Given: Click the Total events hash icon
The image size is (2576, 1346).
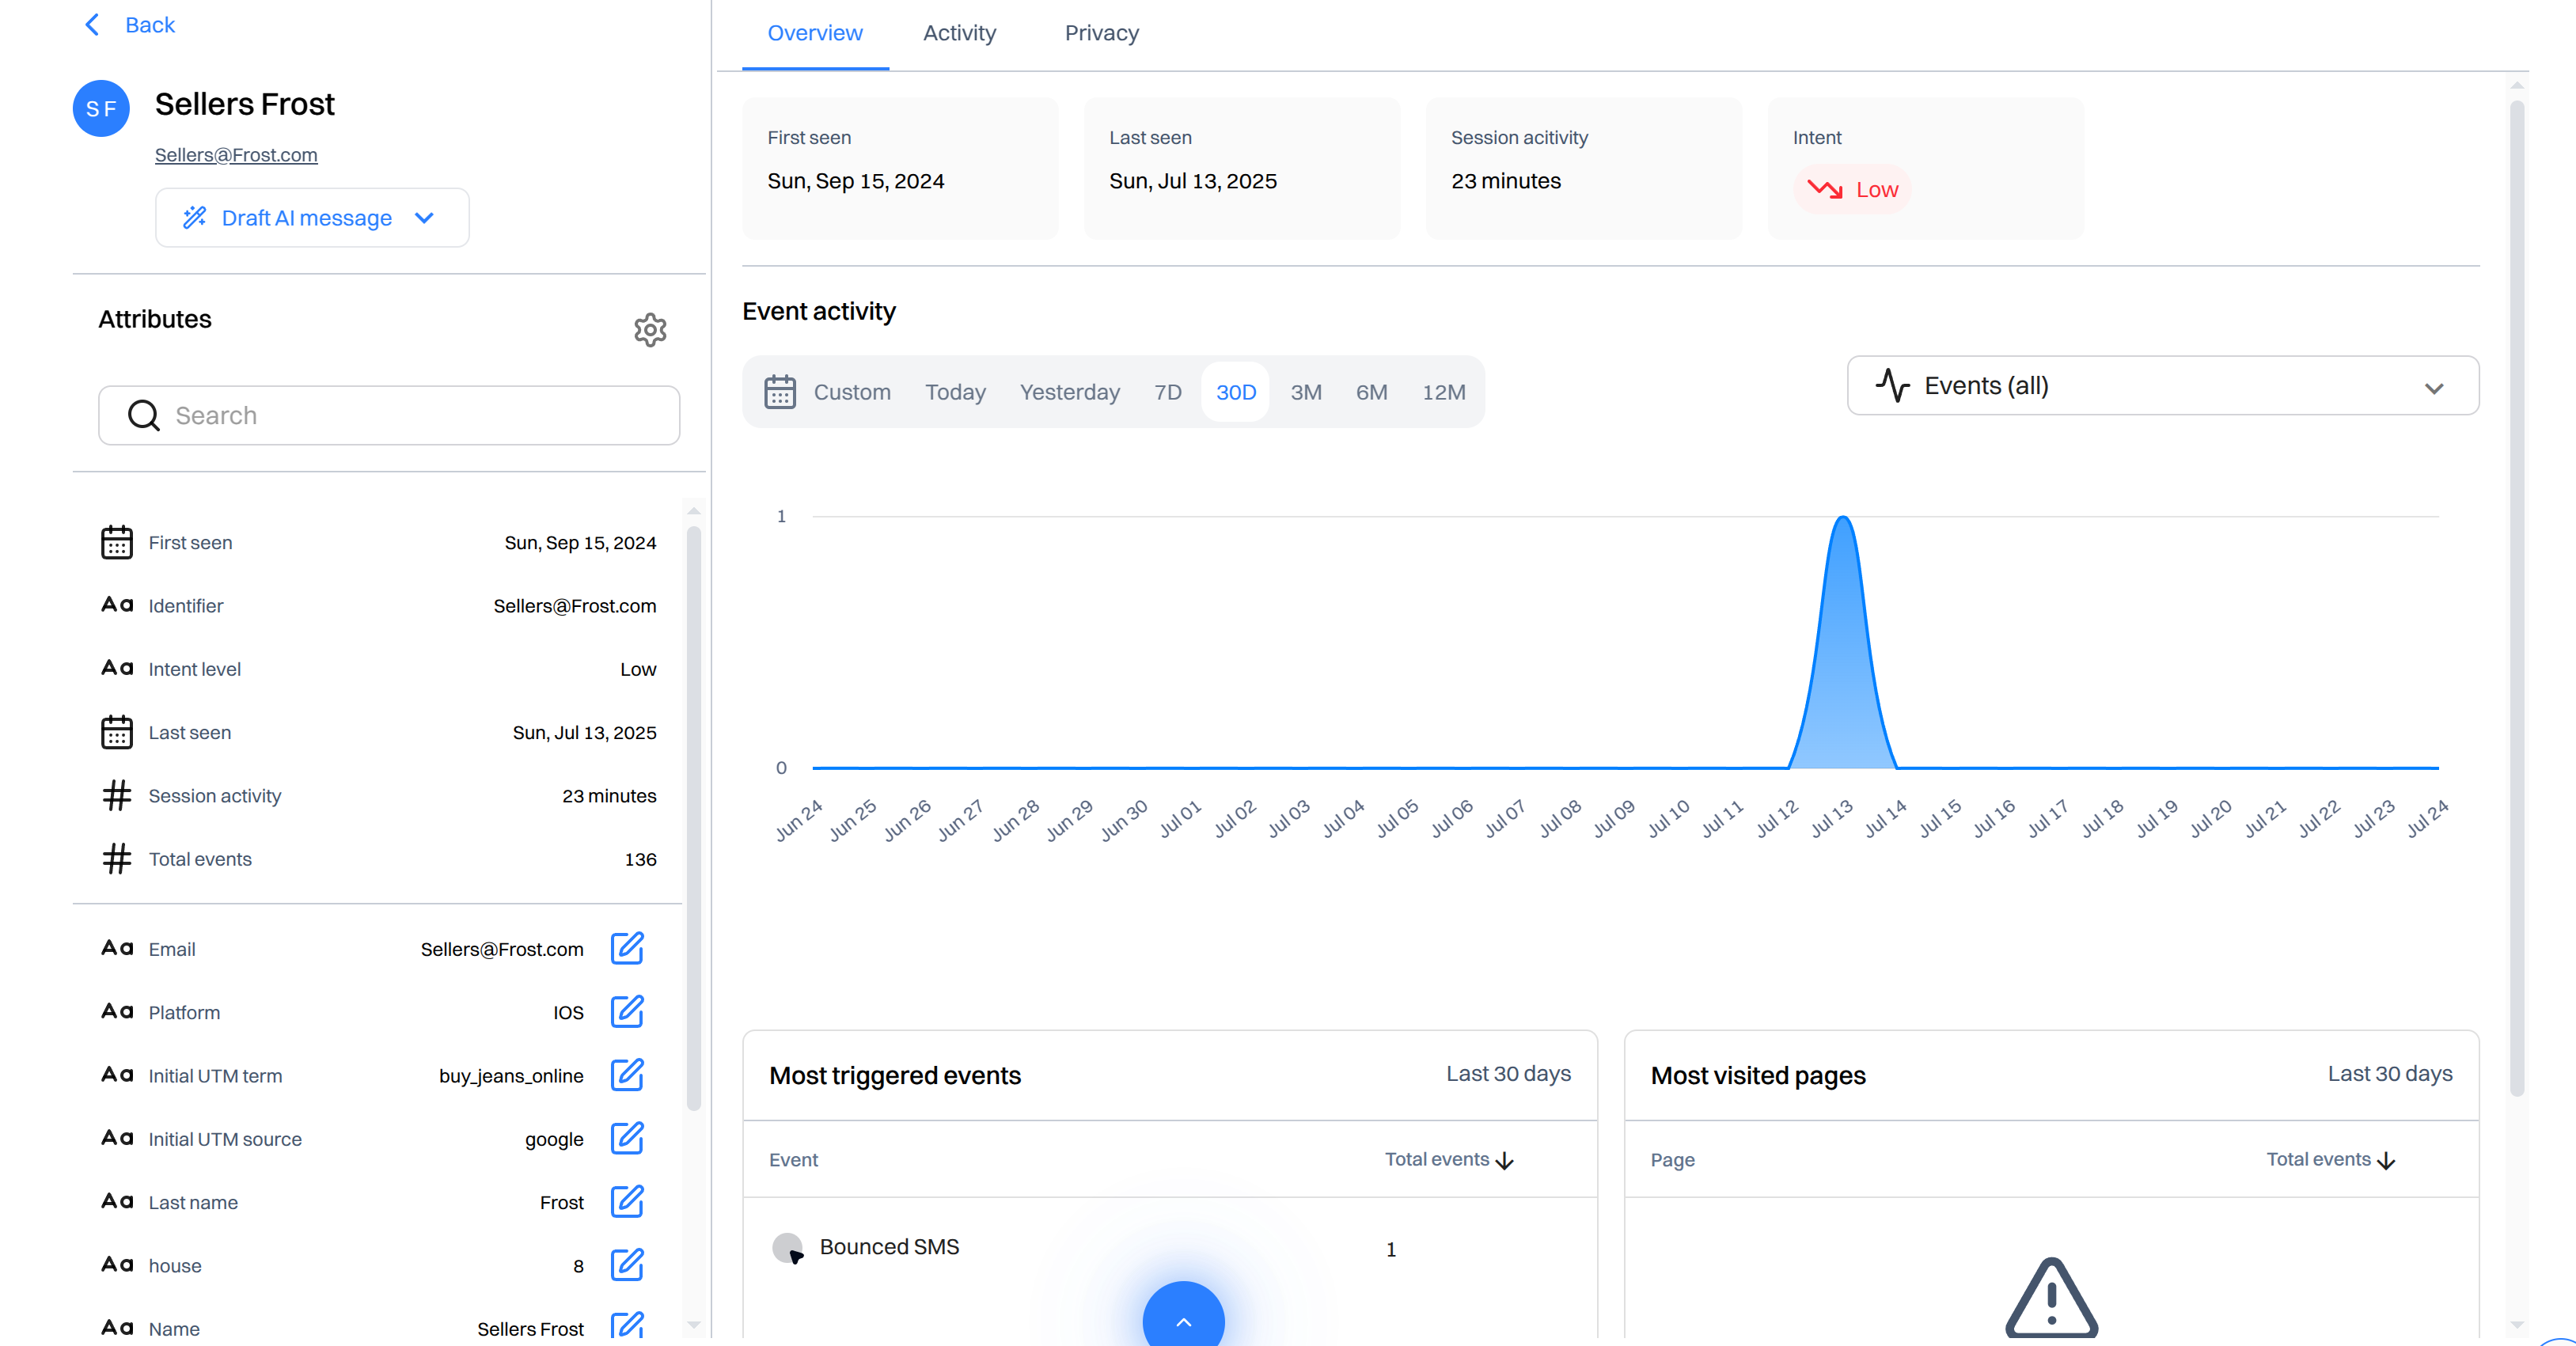Looking at the screenshot, I should pyautogui.click(x=117, y=858).
